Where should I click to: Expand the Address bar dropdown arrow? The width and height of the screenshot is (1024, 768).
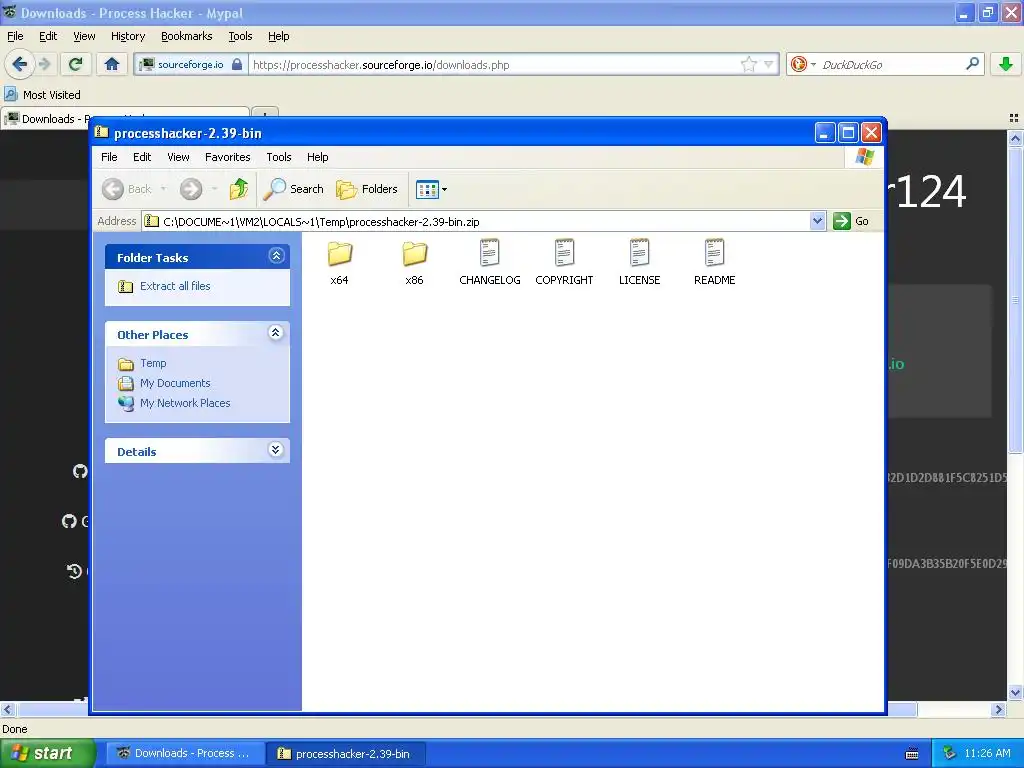coord(817,221)
